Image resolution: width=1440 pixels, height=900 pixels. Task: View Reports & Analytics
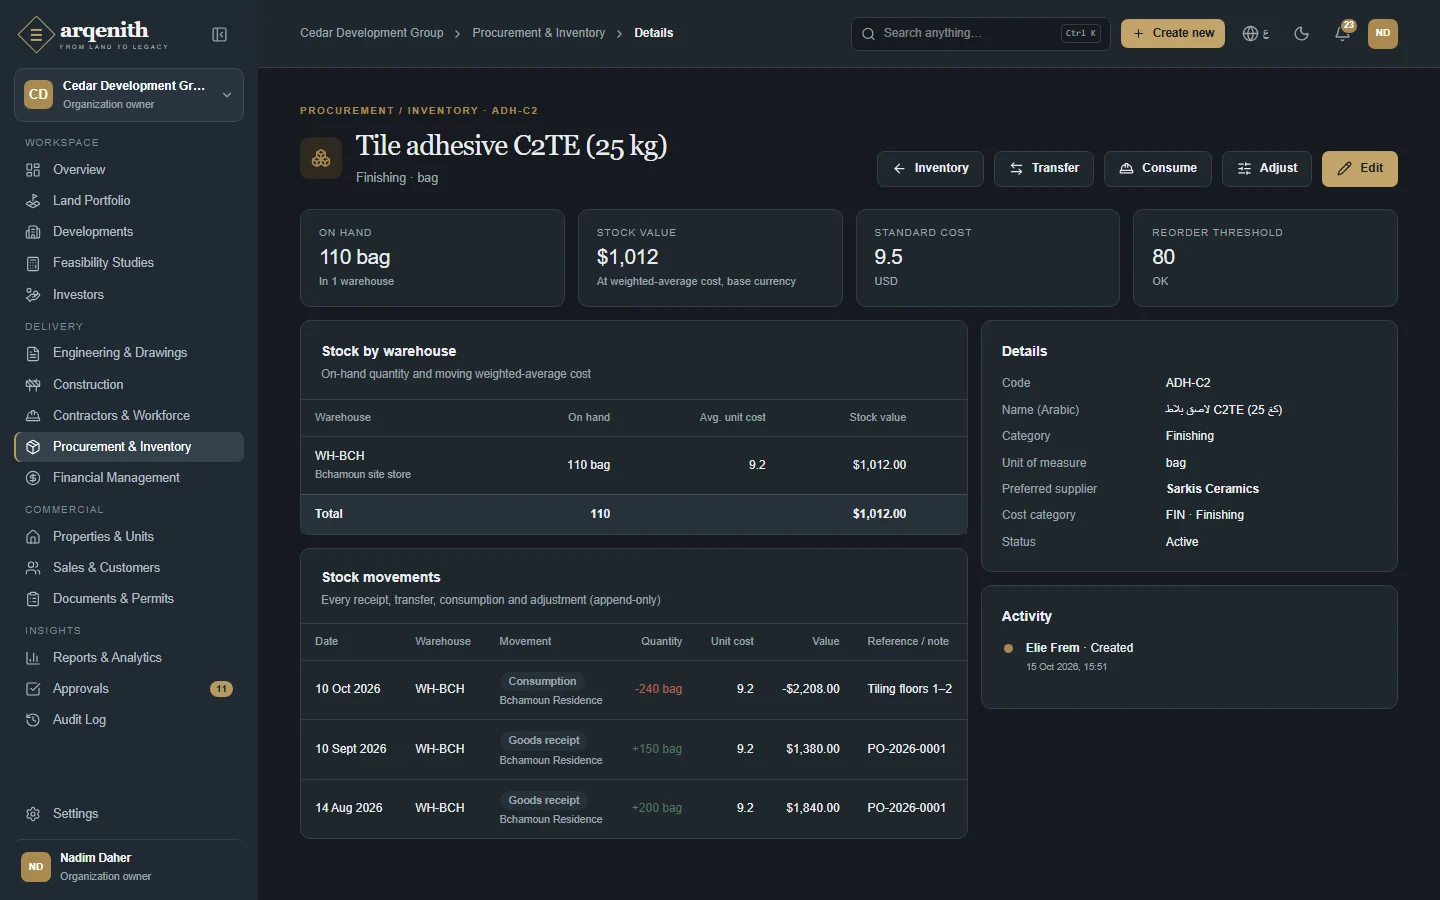tap(129, 658)
